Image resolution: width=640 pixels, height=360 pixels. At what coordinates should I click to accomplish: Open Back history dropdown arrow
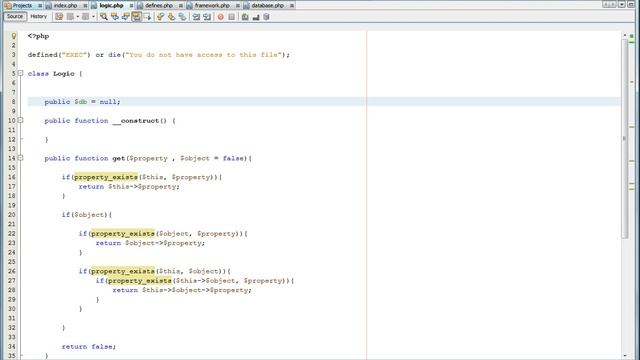pyautogui.click(x=78, y=17)
